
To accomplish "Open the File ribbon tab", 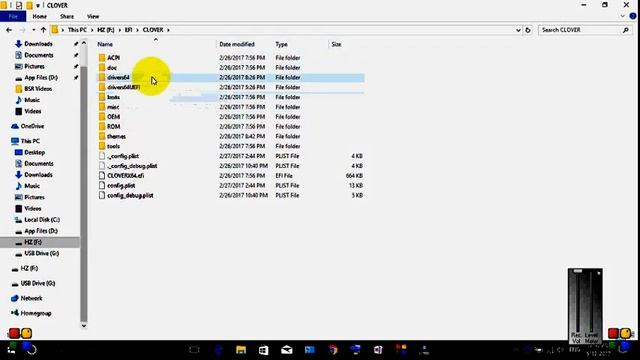I will pyautogui.click(x=13, y=16).
